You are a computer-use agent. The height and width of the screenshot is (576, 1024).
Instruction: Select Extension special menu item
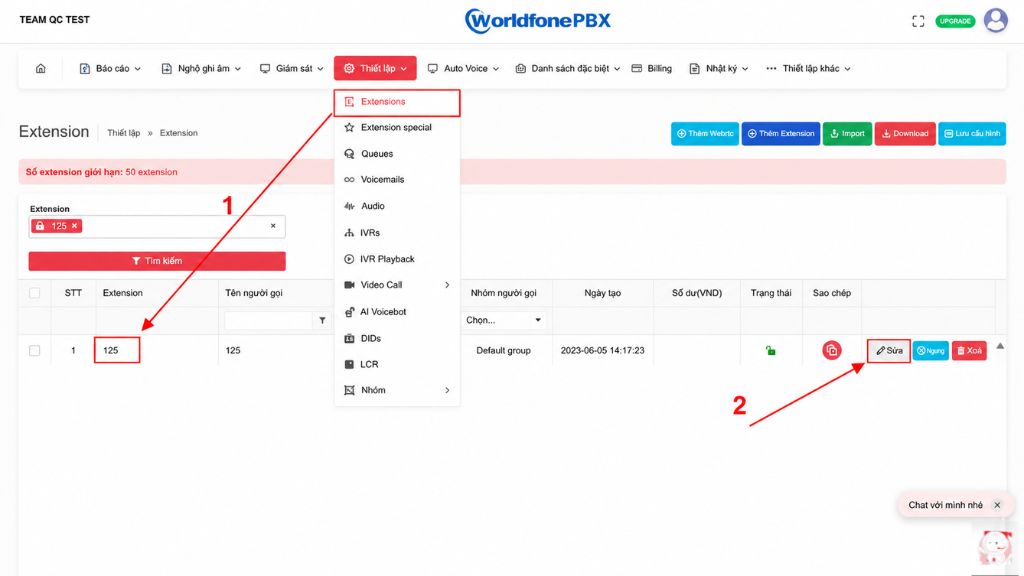(397, 127)
